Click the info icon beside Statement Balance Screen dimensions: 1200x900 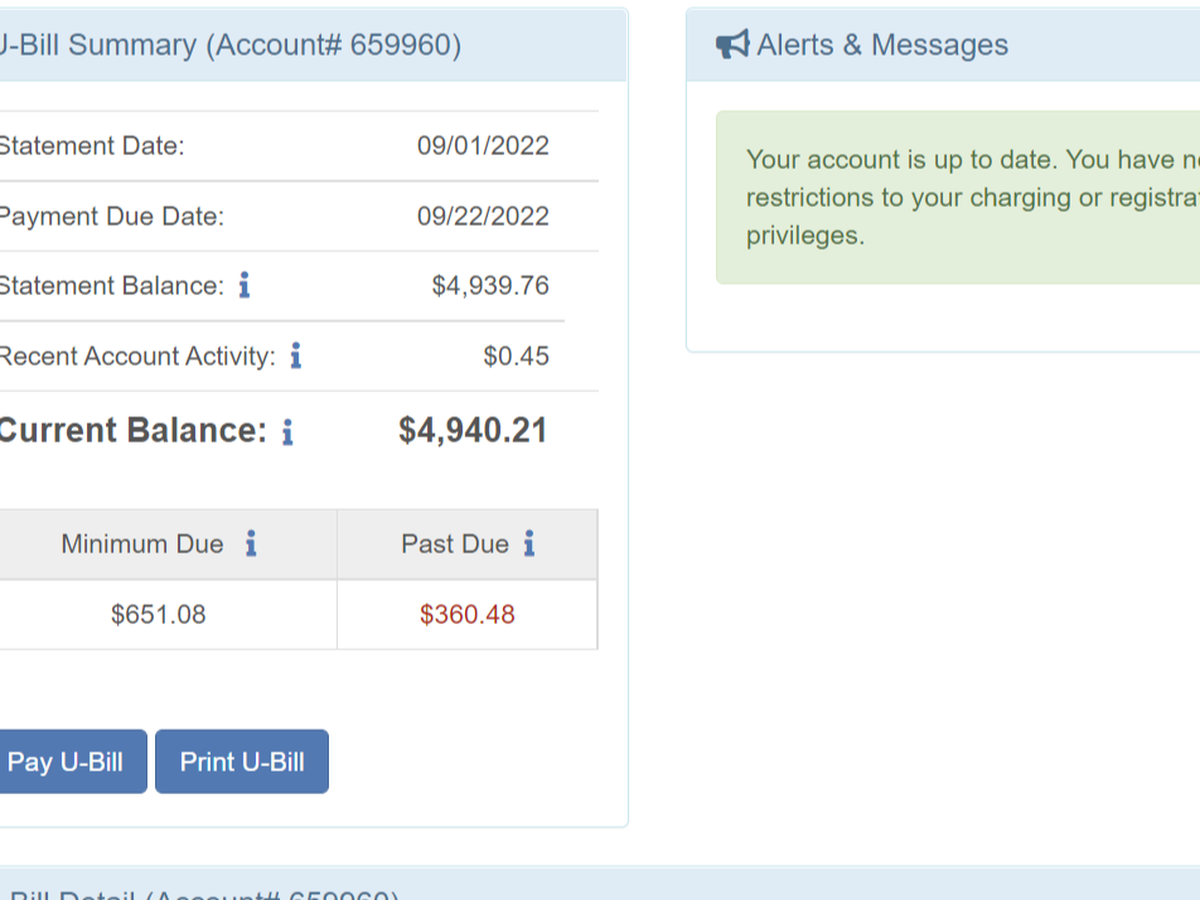click(x=244, y=286)
